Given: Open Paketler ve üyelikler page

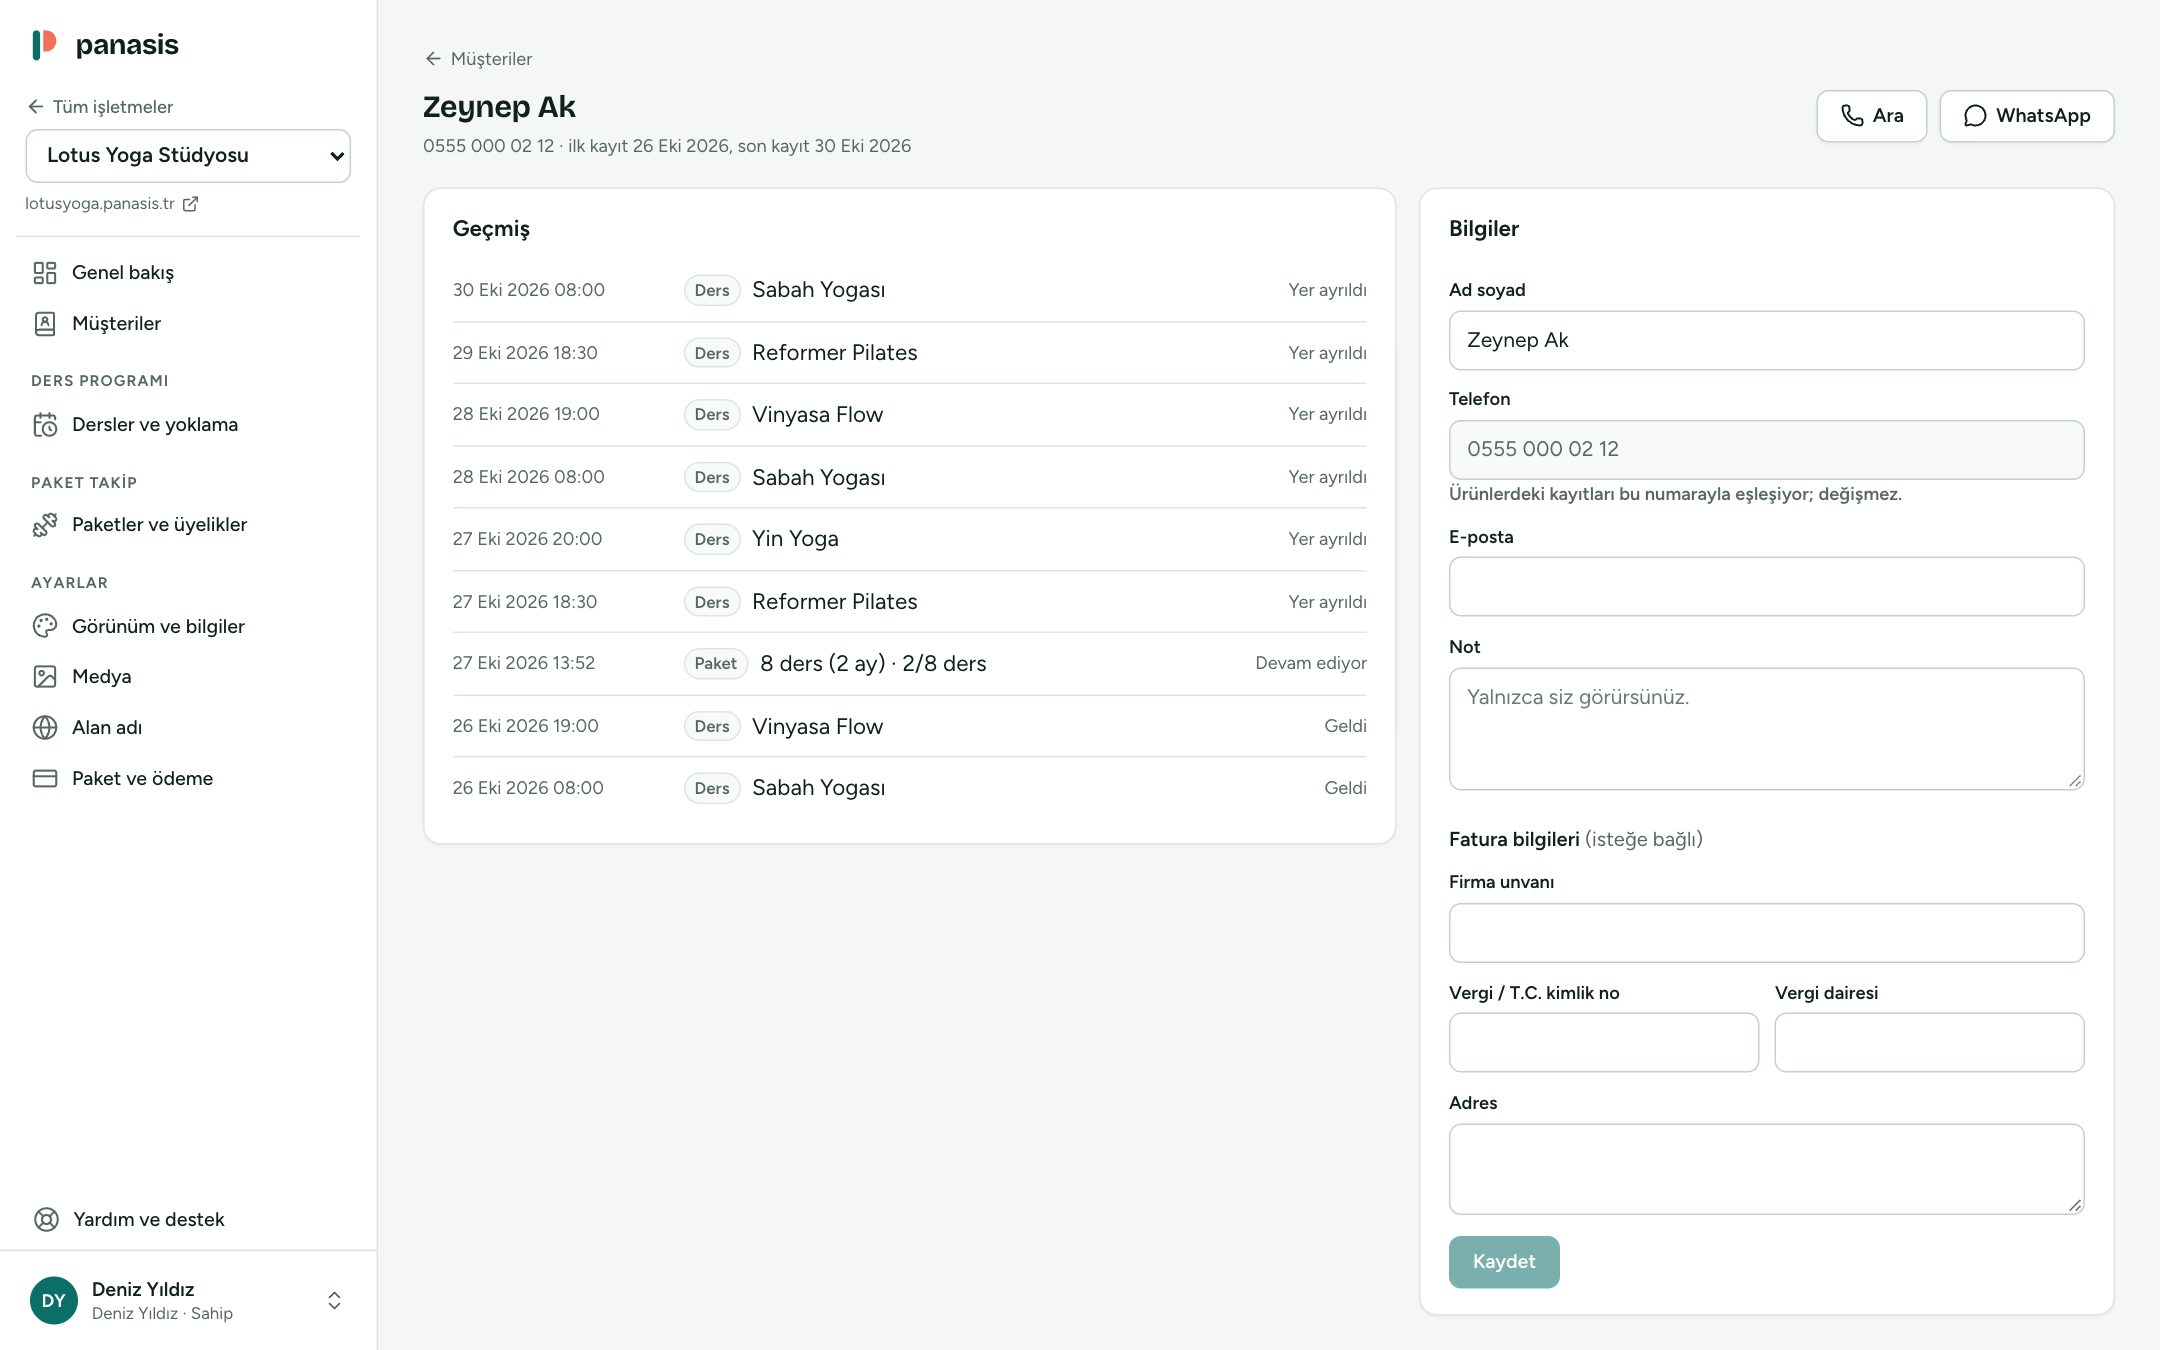Looking at the screenshot, I should (x=188, y=525).
